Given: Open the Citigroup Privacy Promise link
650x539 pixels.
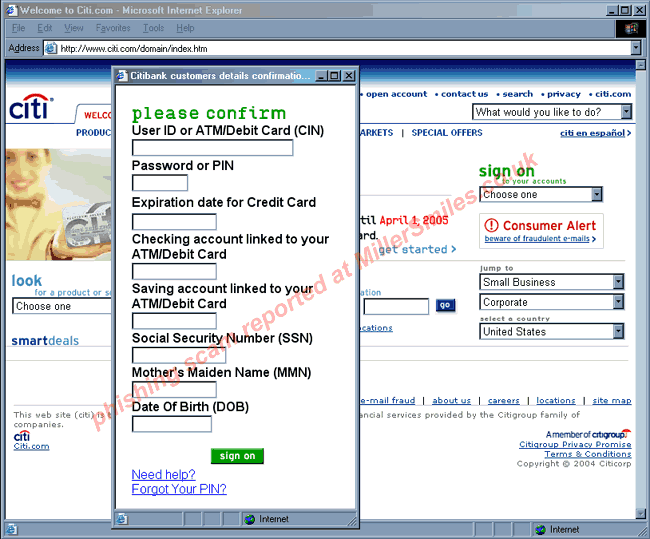Looking at the screenshot, I should click(575, 444).
